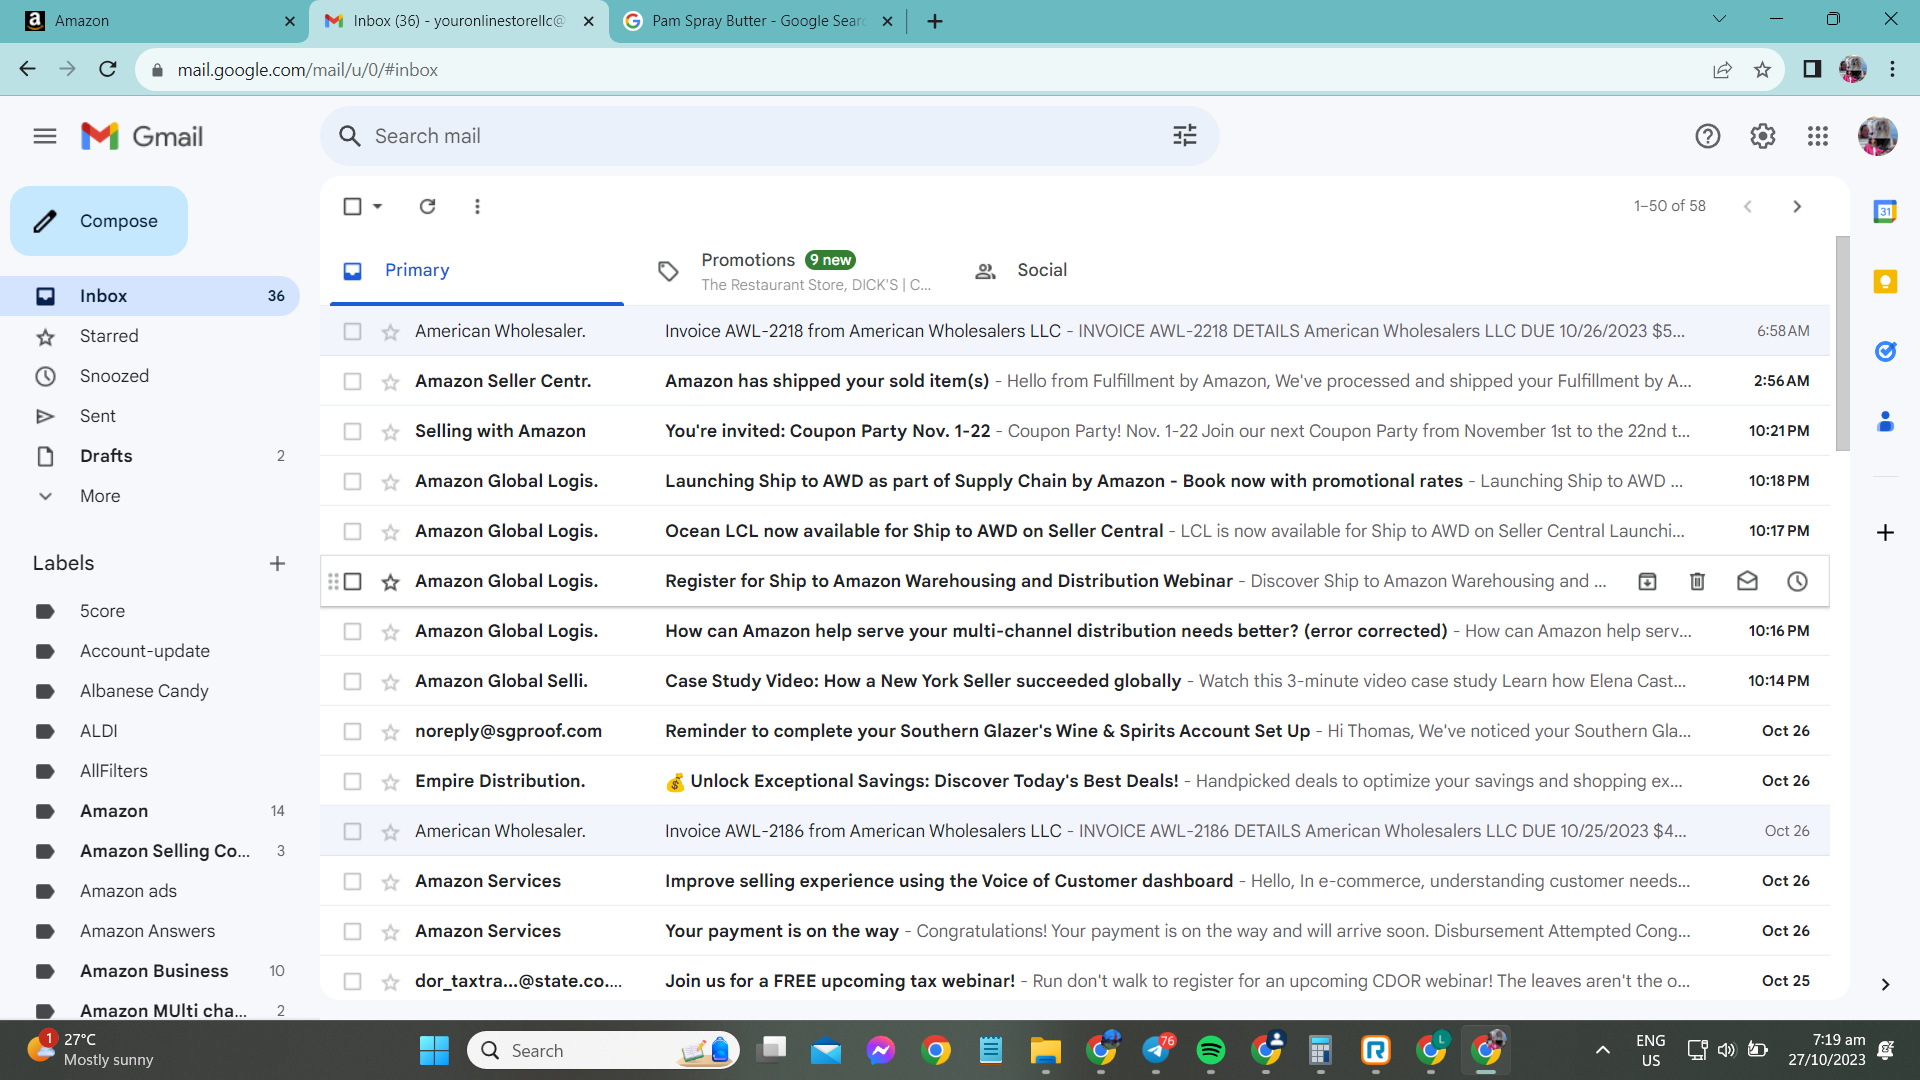Get add-ons plus icon in side panel
Viewport: 1920px width, 1080px height.
[x=1885, y=533]
